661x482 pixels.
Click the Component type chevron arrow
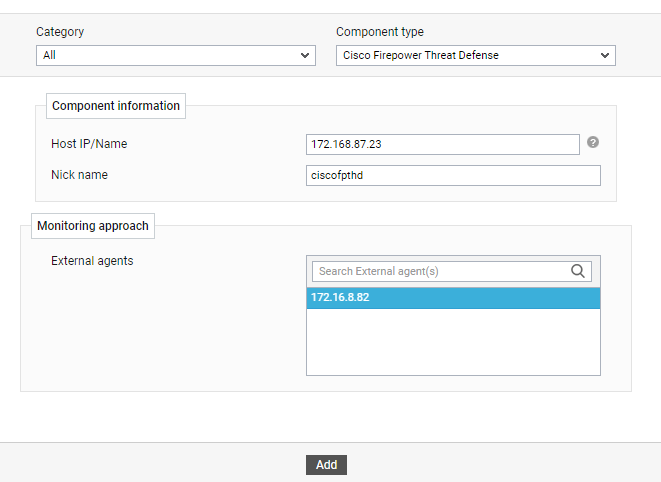pyautogui.click(x=605, y=56)
